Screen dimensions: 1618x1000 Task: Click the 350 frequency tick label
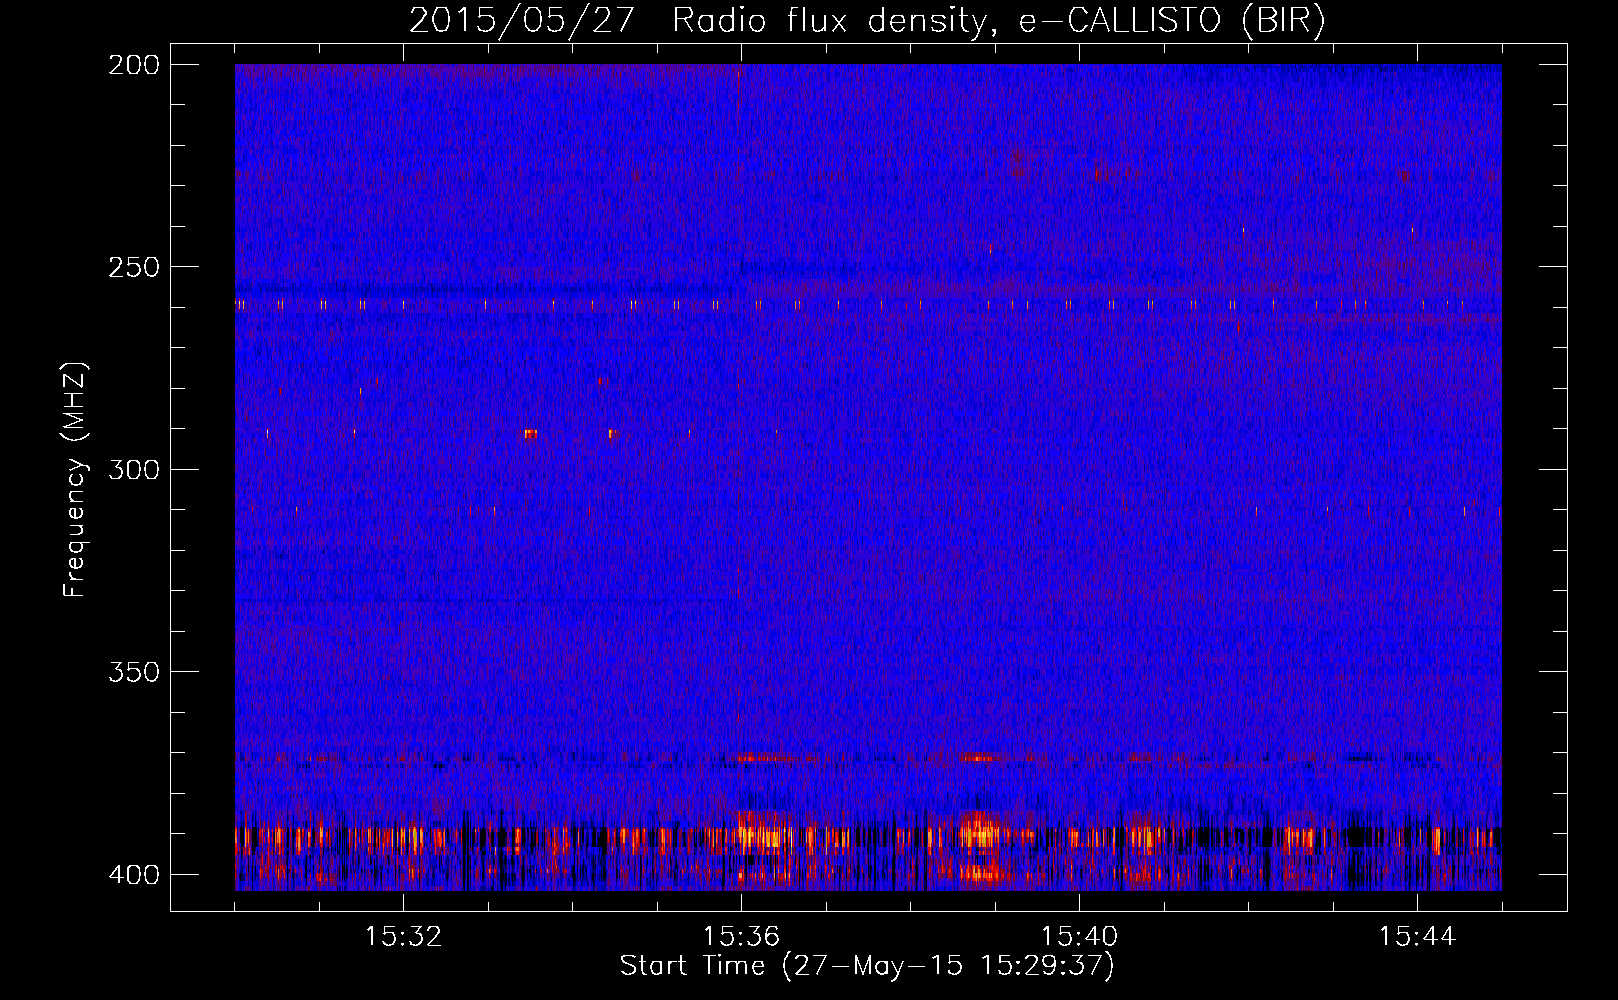[134, 671]
